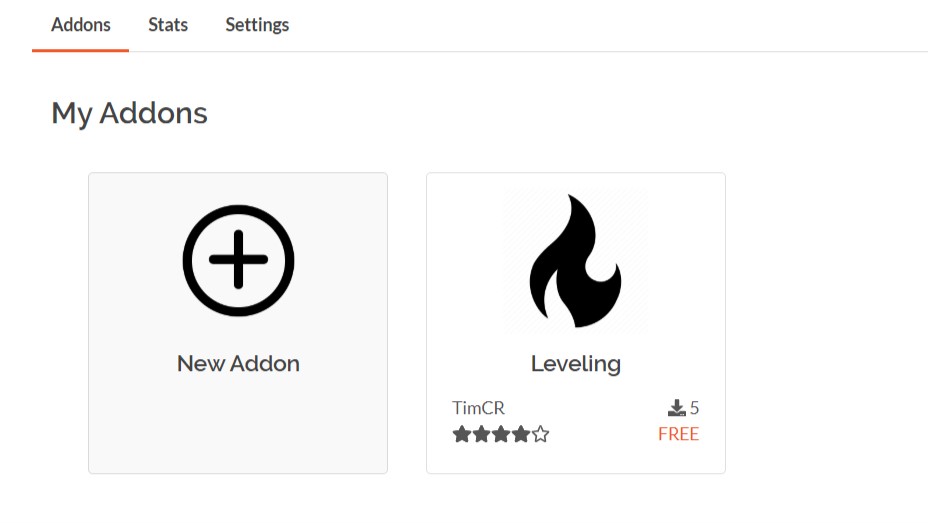Click the plus circle icon
Image resolution: width=928 pixels, height=523 pixels.
pyautogui.click(x=239, y=260)
